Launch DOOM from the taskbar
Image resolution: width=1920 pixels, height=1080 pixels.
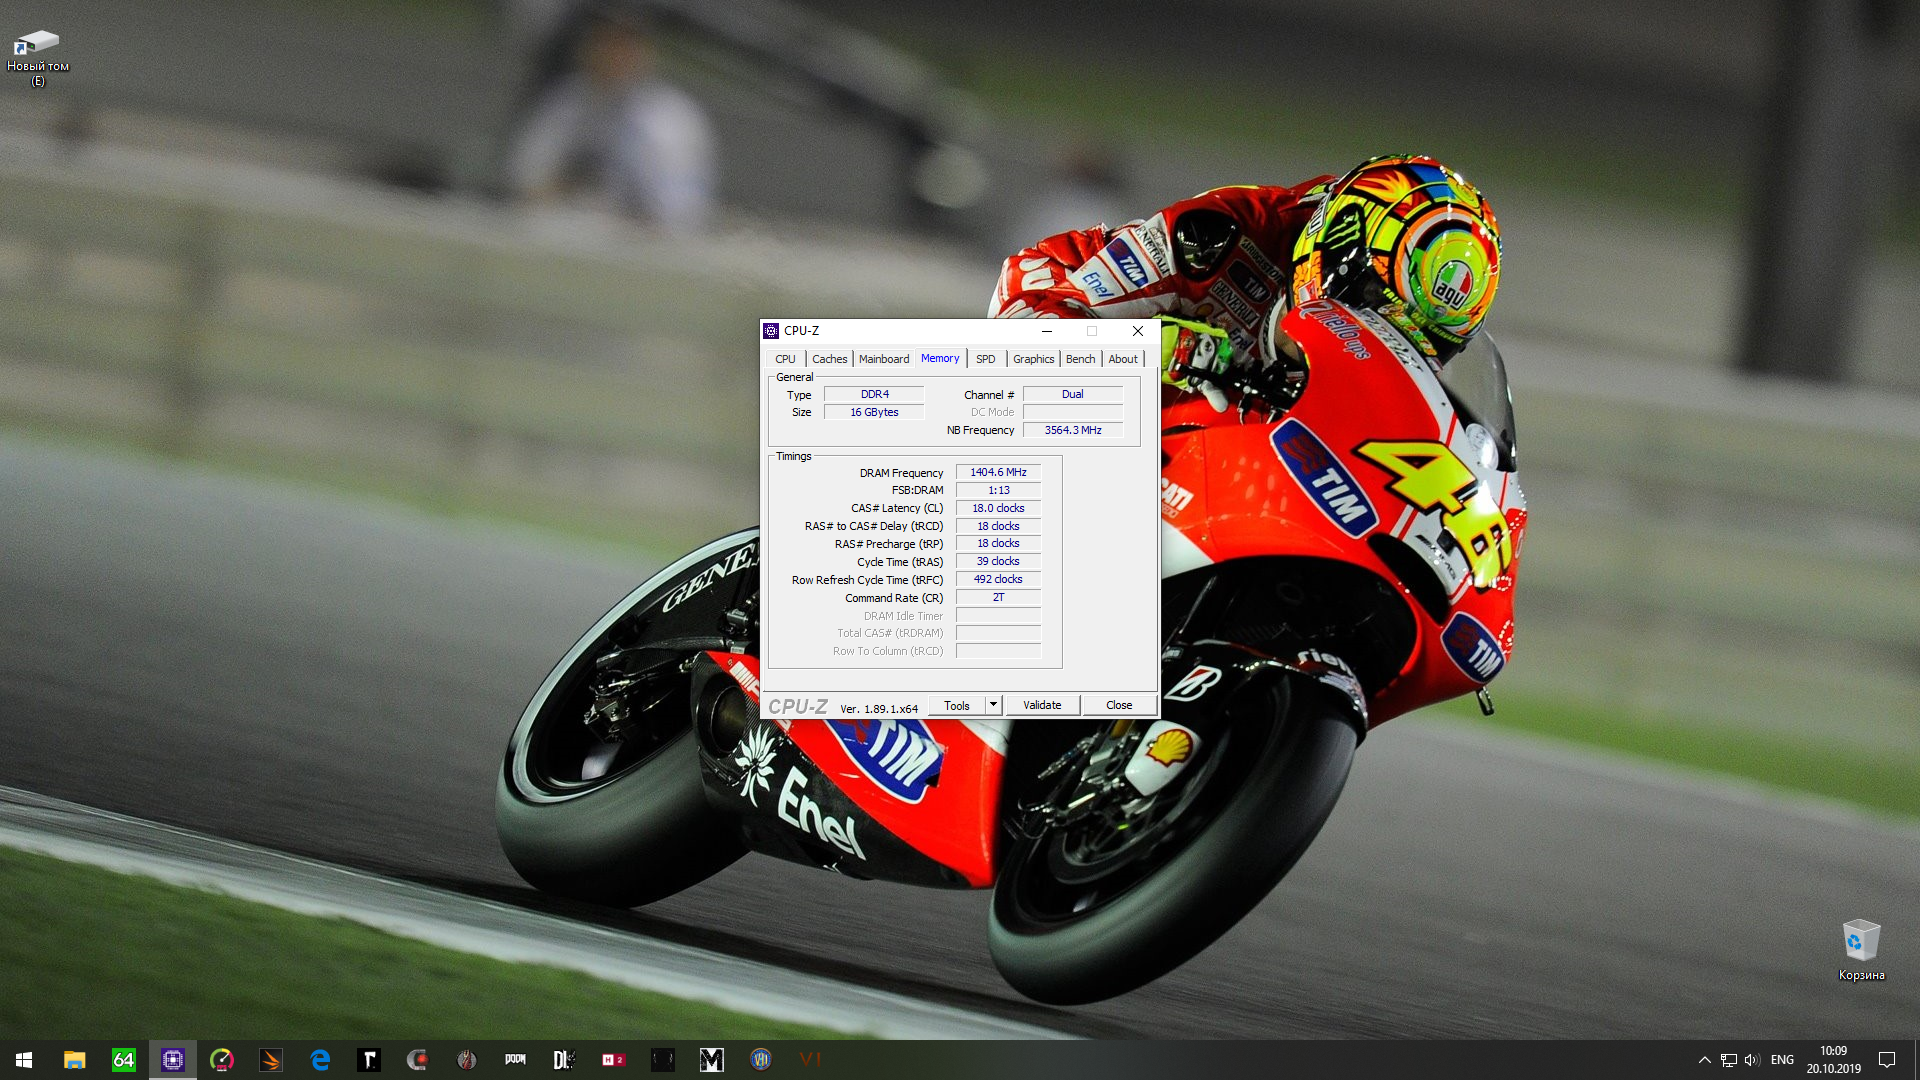point(515,1060)
